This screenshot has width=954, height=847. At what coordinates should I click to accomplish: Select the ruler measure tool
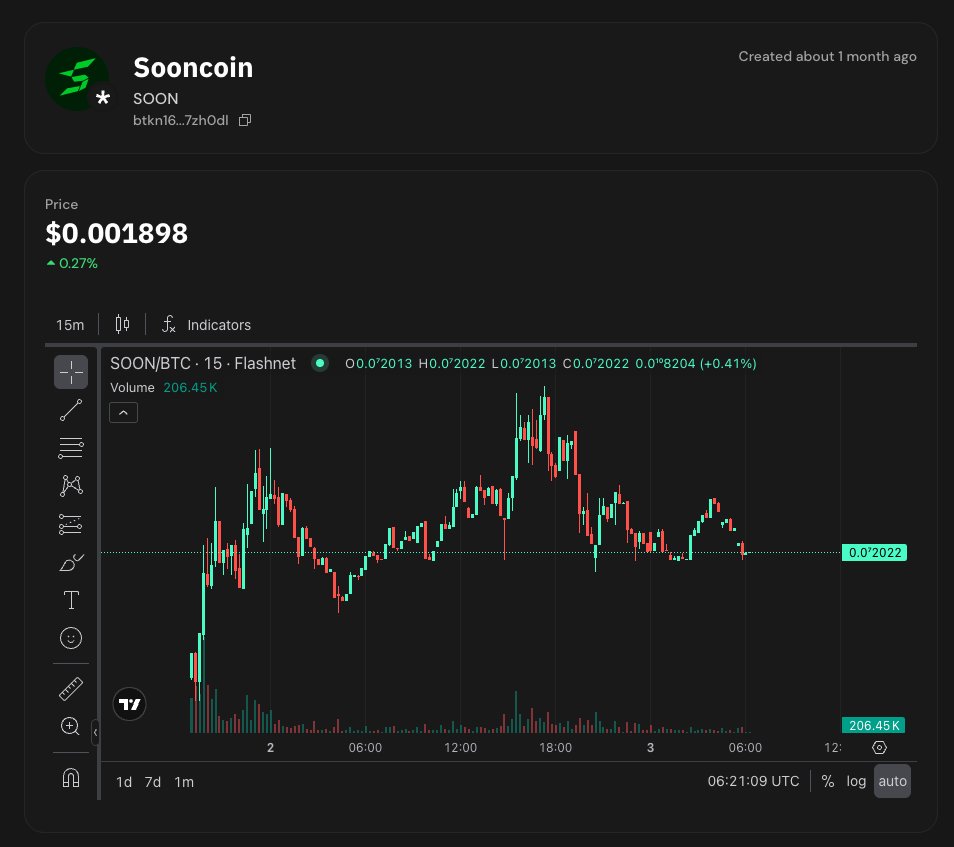coord(71,689)
